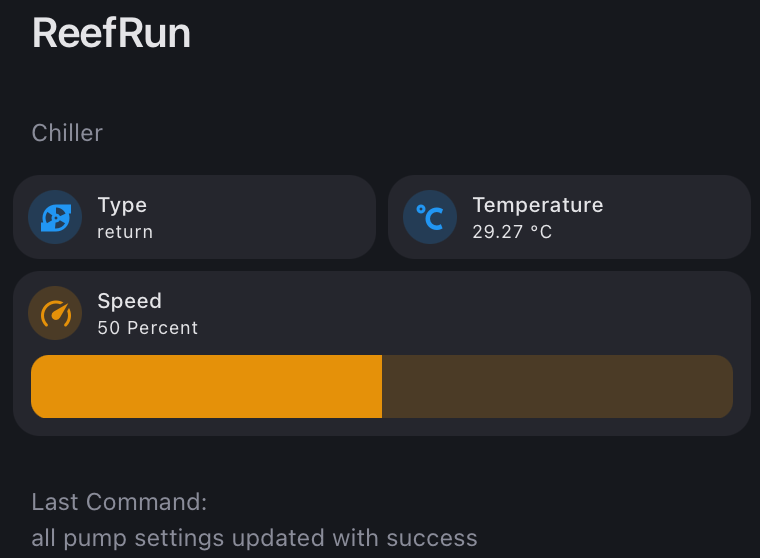The width and height of the screenshot is (760, 558).
Task: Click the "50 Percent" speed value
Action: [x=147, y=328]
